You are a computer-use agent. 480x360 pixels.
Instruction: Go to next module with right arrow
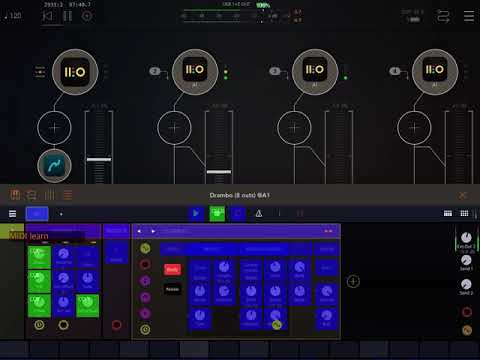(153, 231)
